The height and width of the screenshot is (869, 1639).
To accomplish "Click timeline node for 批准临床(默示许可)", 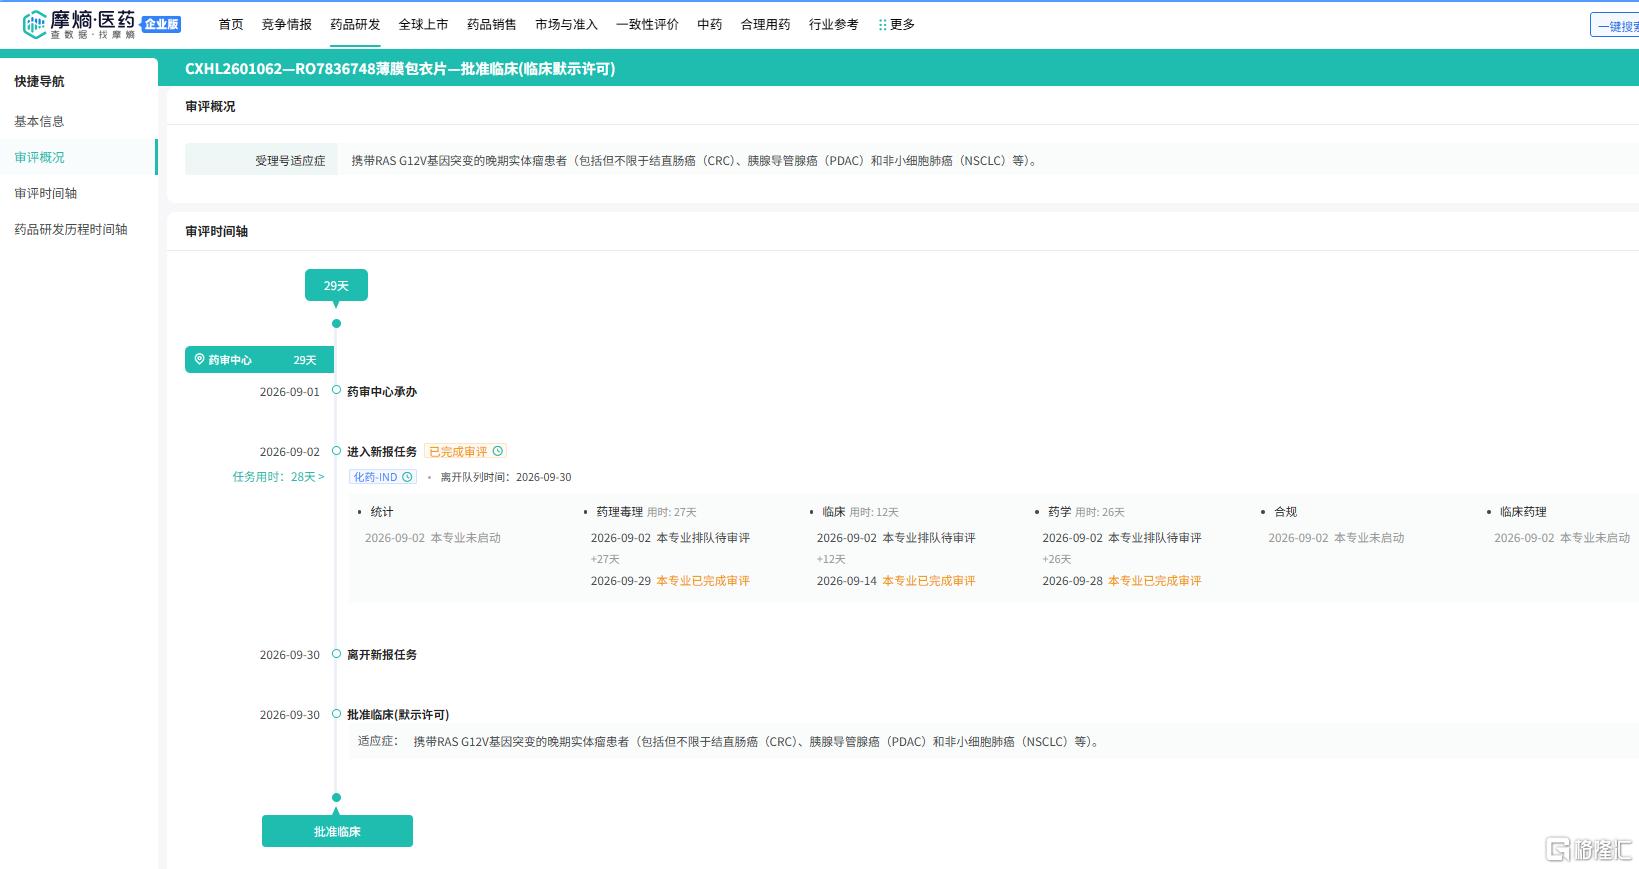I will (x=337, y=714).
